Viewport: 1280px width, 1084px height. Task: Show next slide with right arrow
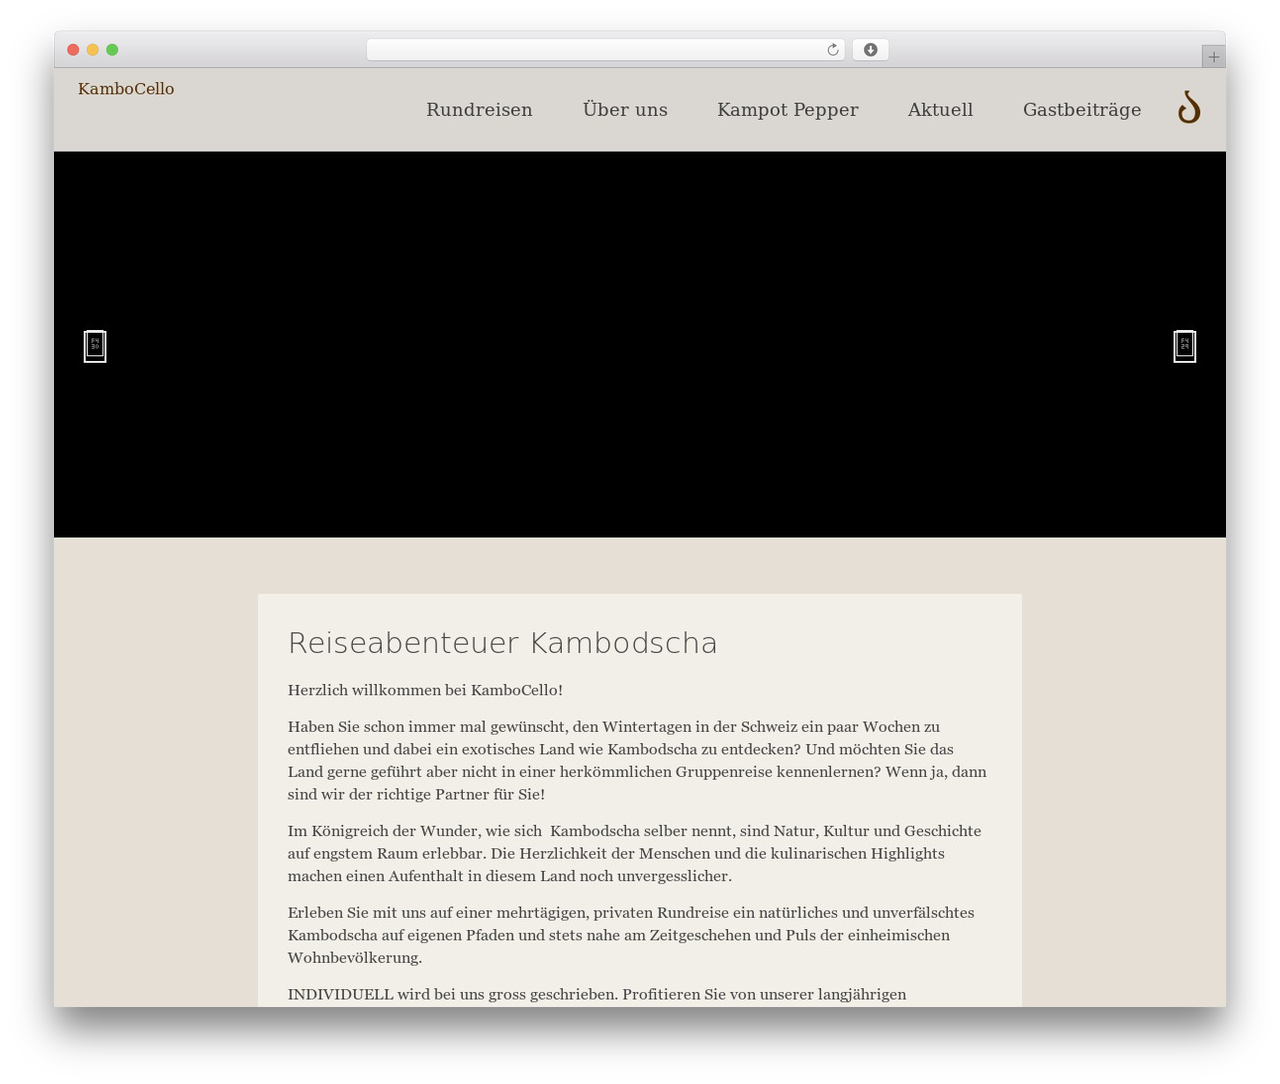tap(1185, 346)
